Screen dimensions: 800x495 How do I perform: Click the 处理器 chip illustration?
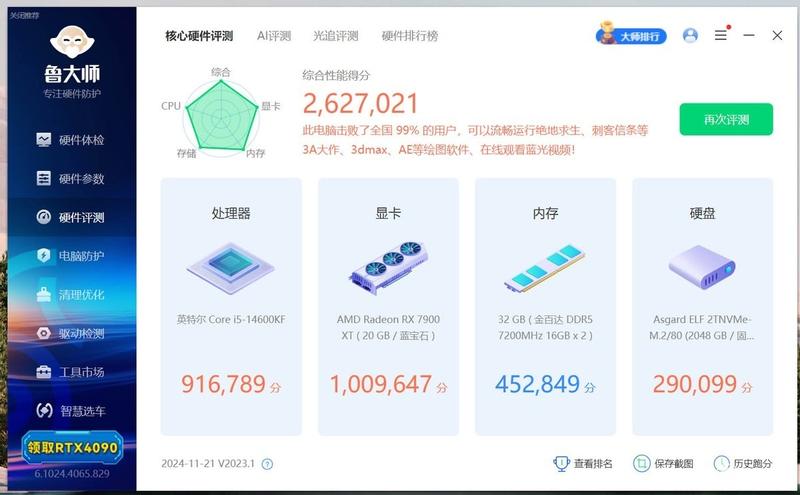(x=231, y=267)
